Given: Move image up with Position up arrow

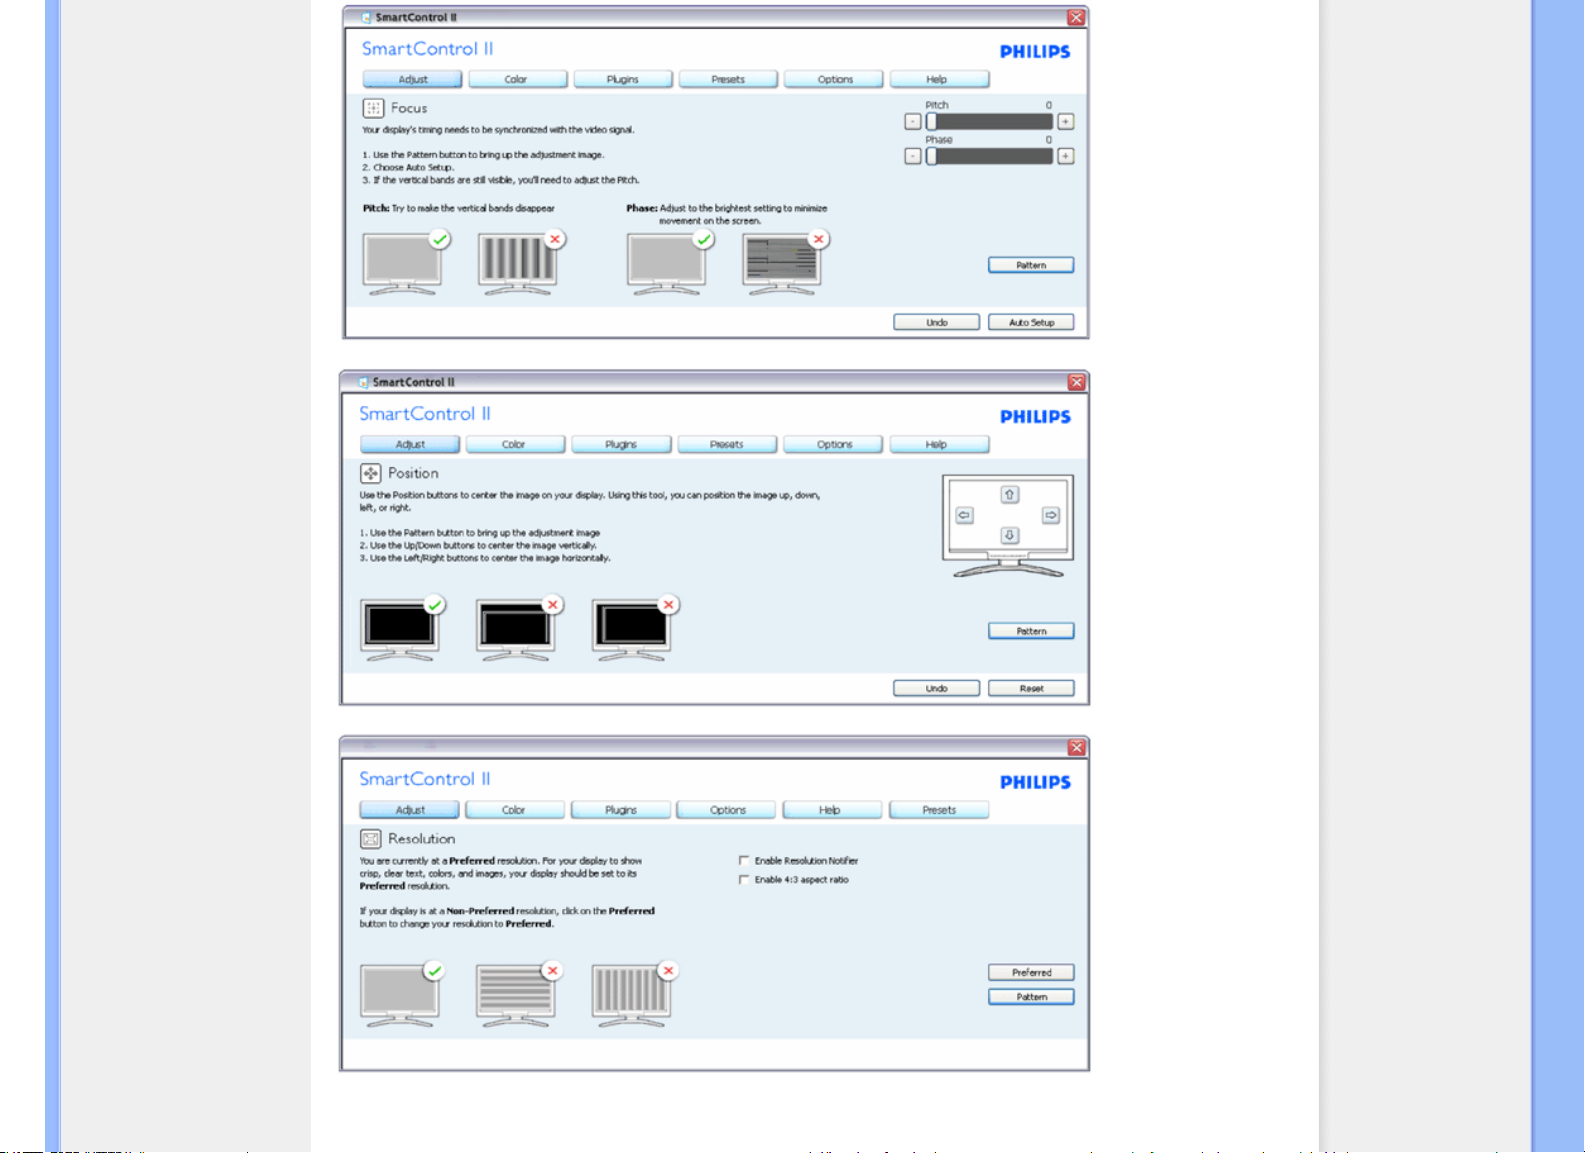Looking at the screenshot, I should (x=1010, y=495).
